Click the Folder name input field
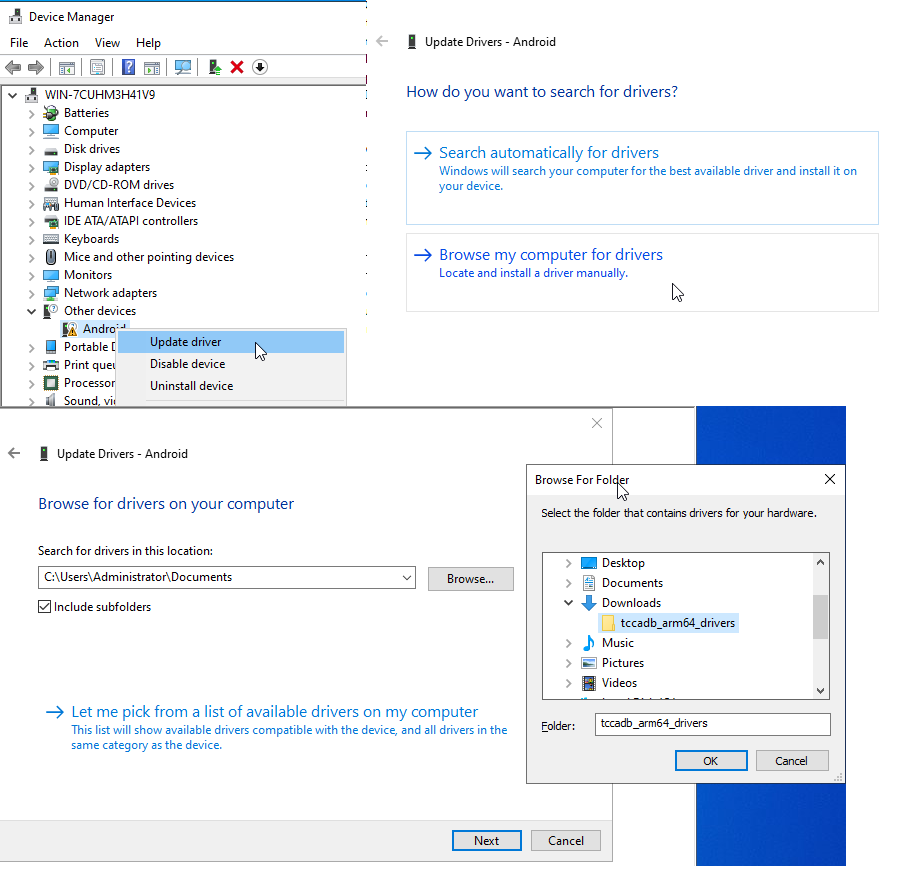 pos(712,724)
